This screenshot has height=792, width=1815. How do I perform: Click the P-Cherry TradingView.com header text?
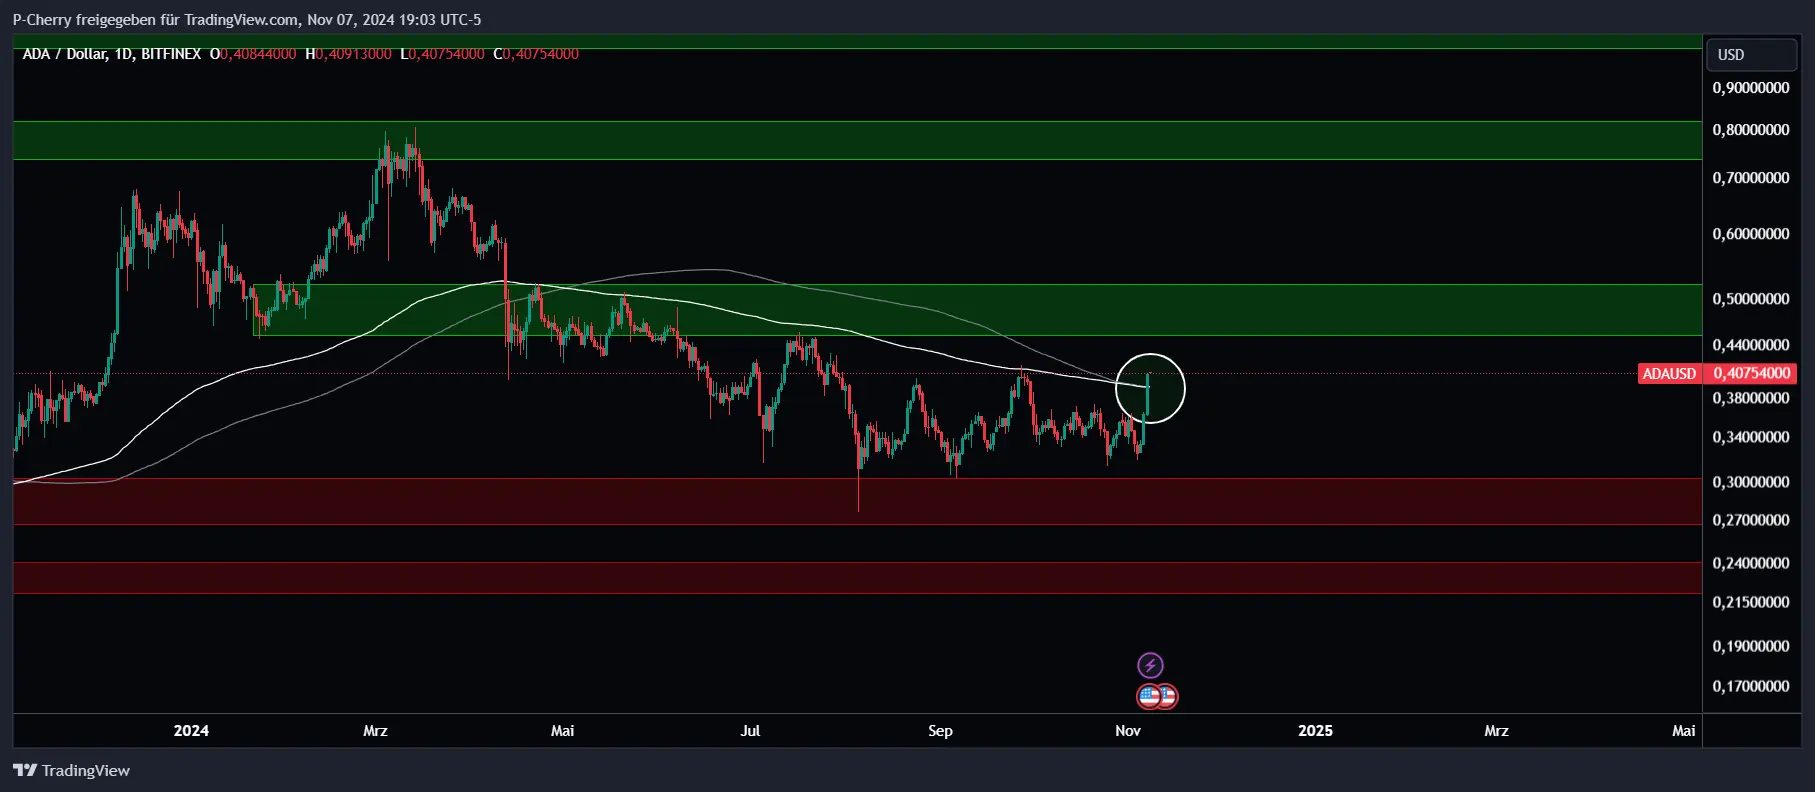coord(247,19)
